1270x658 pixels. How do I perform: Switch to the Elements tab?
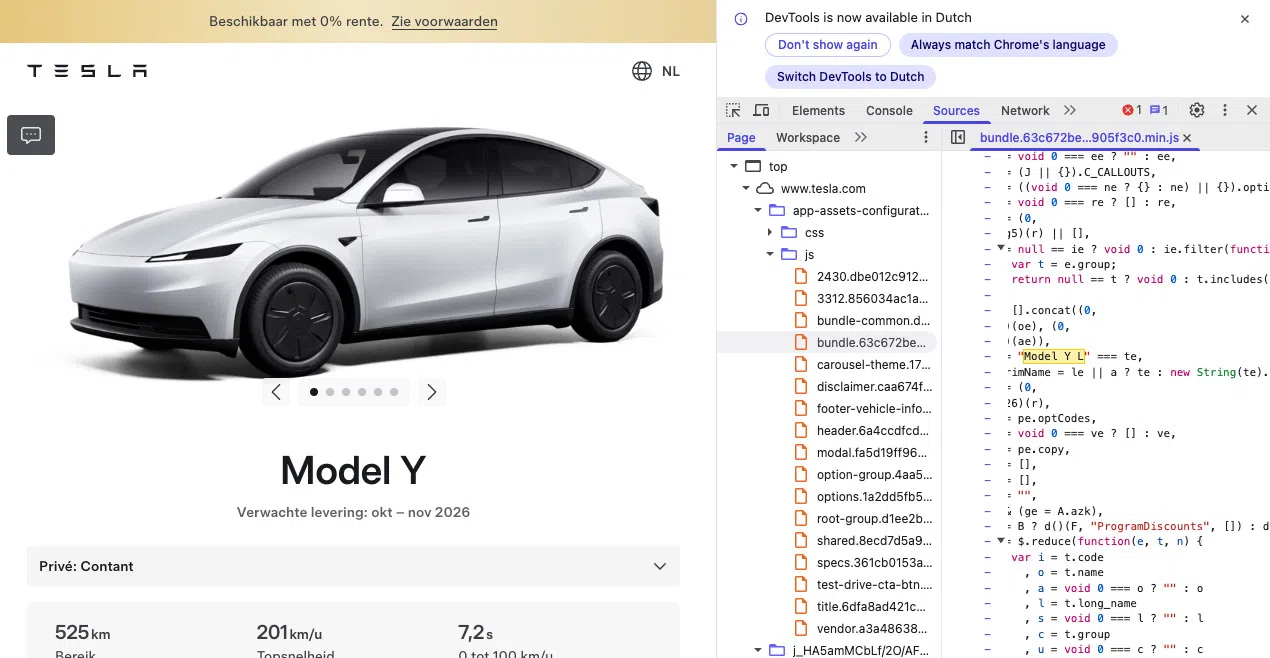pos(818,111)
